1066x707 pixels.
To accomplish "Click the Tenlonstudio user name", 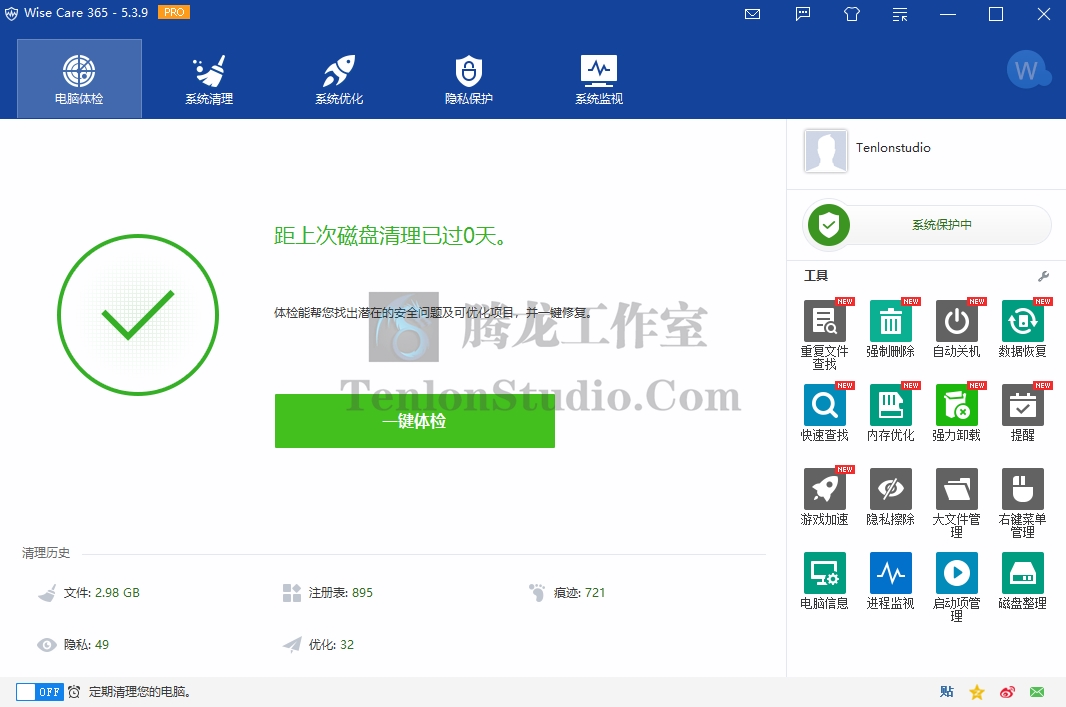I will point(893,148).
